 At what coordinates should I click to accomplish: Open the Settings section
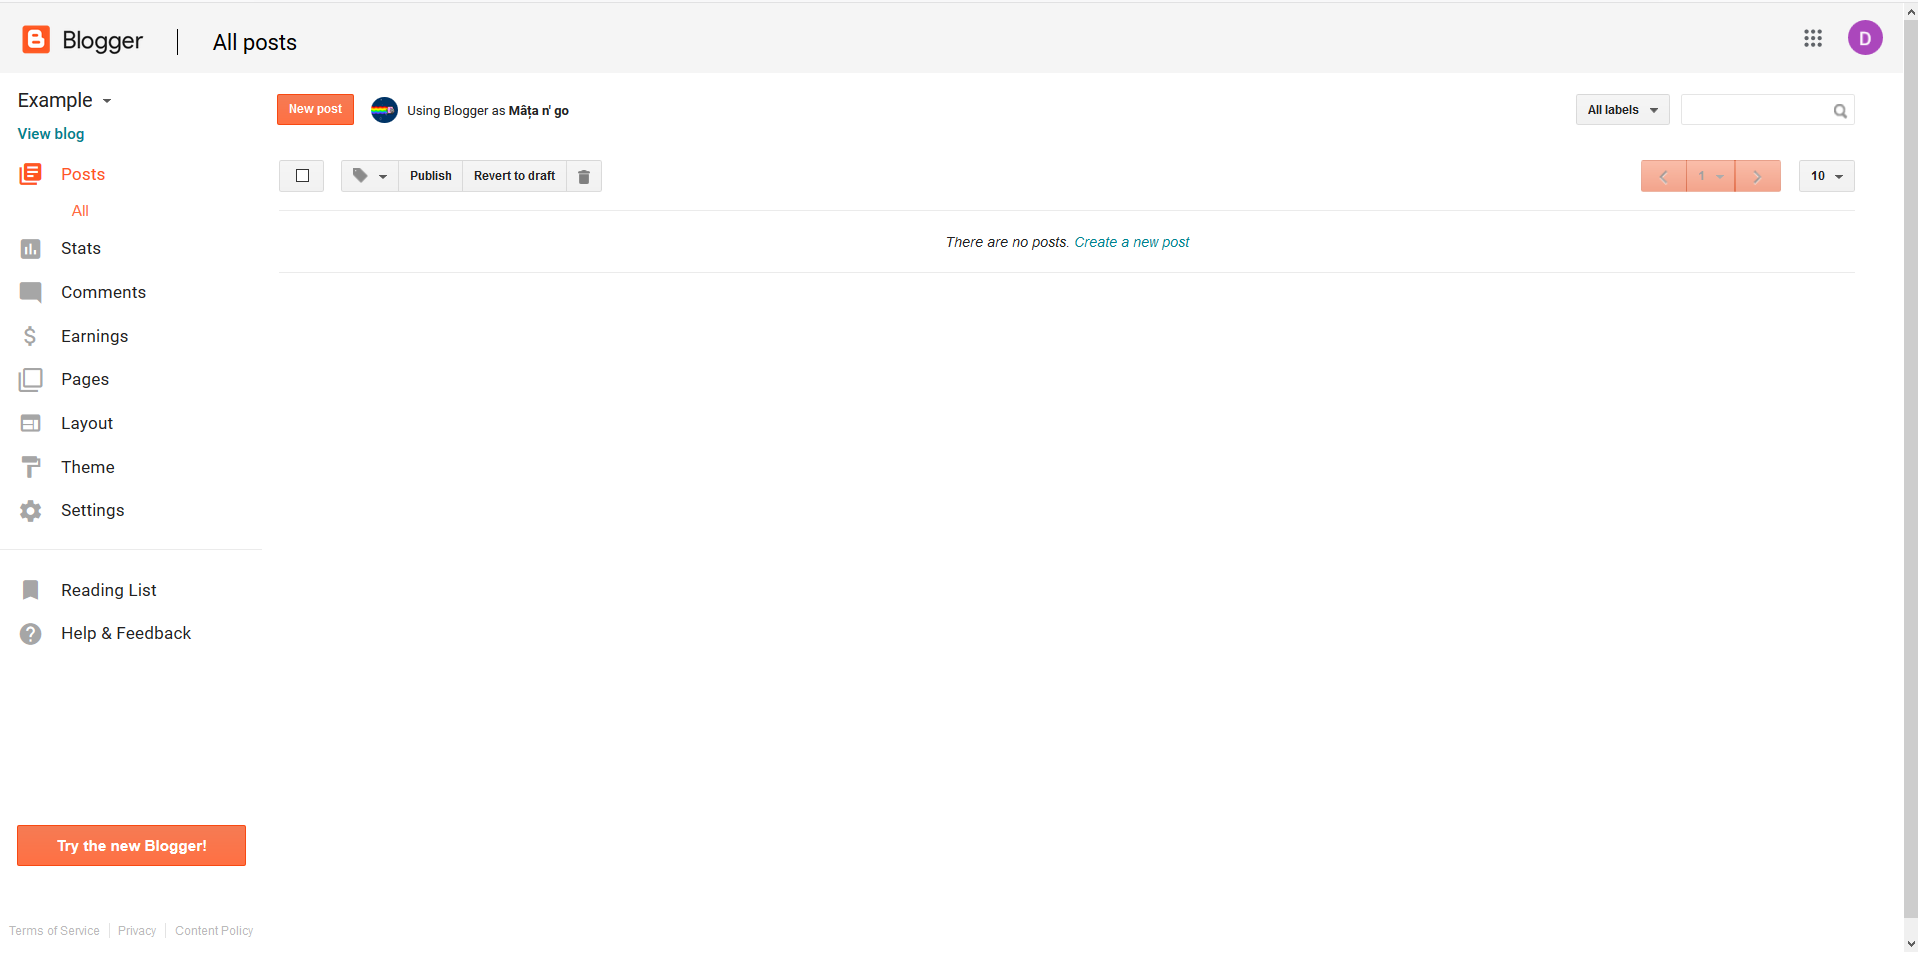(x=92, y=510)
